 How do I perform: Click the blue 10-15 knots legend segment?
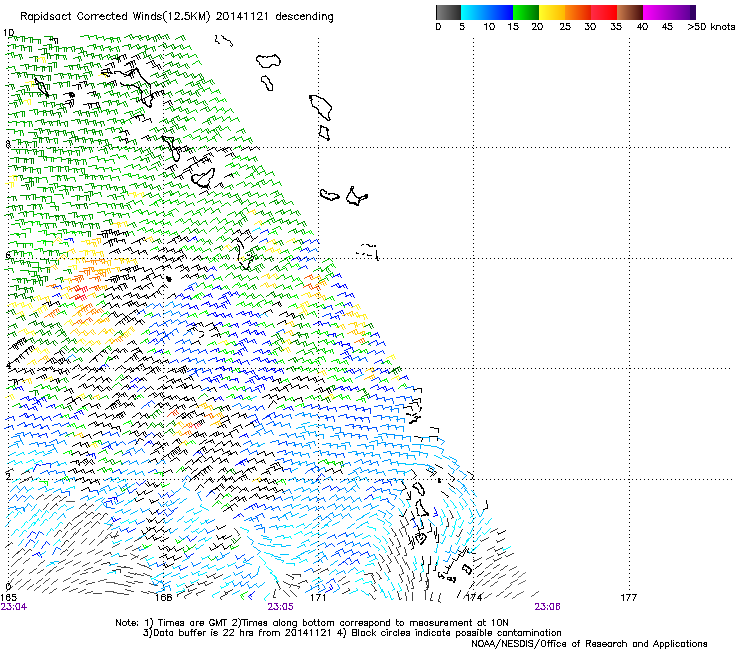point(500,12)
